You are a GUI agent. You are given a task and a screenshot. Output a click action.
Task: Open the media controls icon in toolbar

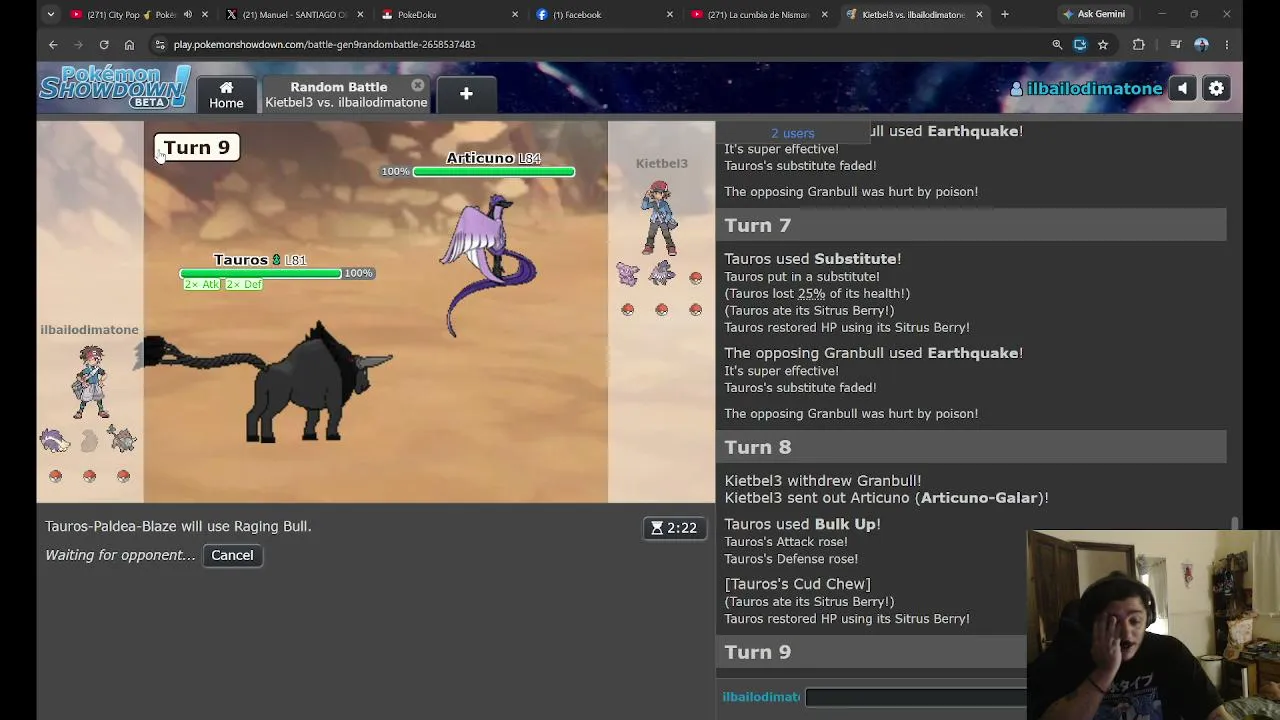[x=1176, y=44]
